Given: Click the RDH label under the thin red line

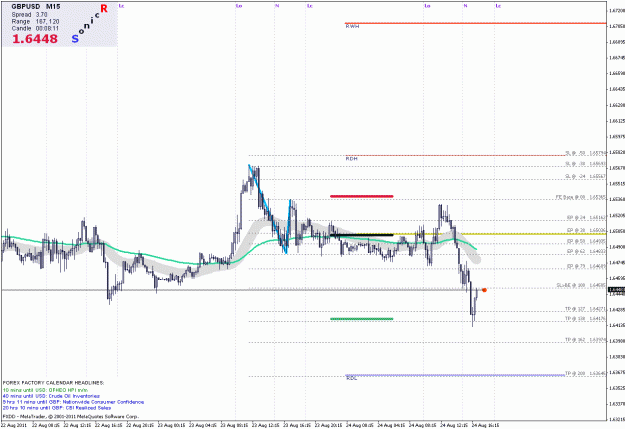Looking at the screenshot, I should pos(351,159).
